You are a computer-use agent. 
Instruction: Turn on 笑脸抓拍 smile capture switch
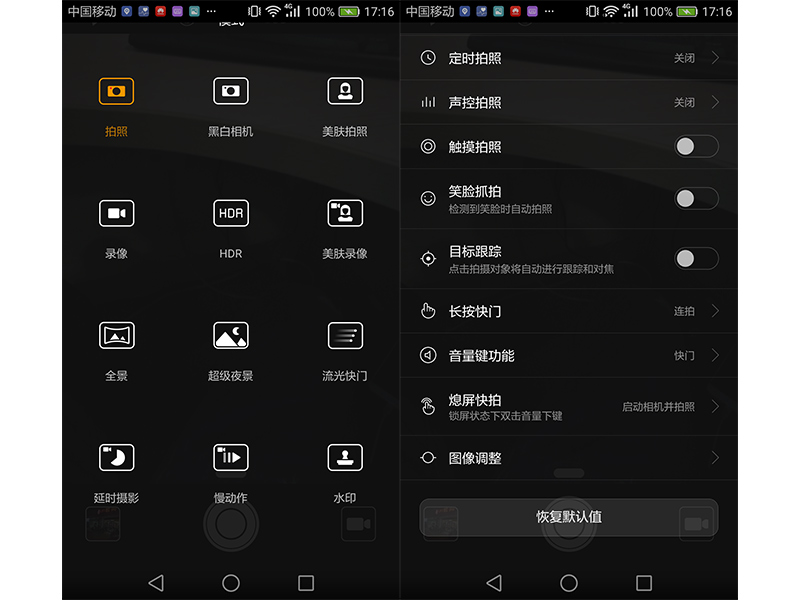click(x=695, y=199)
